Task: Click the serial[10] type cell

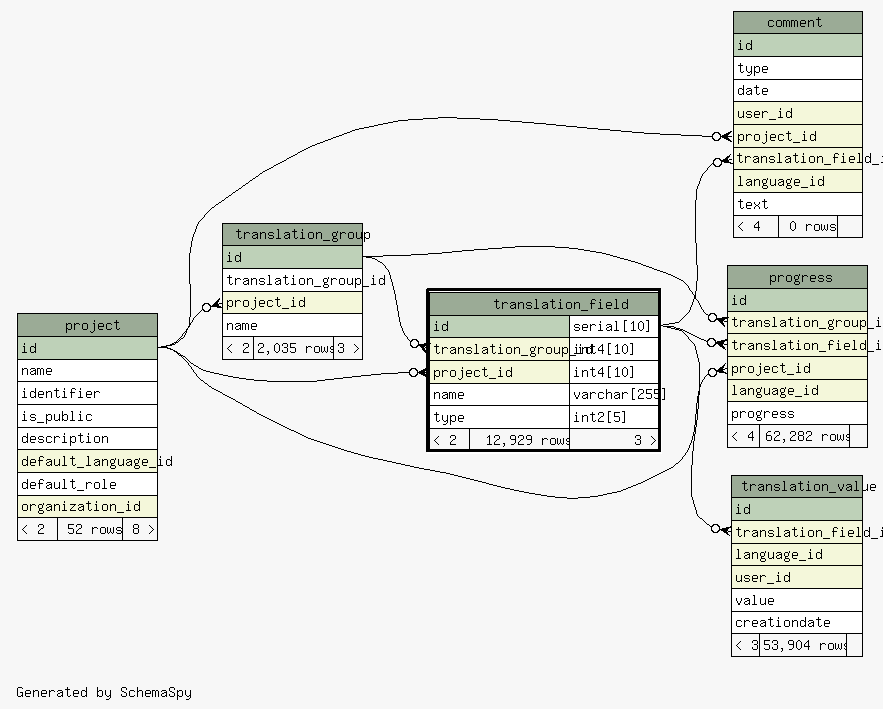Action: pyautogui.click(x=613, y=327)
